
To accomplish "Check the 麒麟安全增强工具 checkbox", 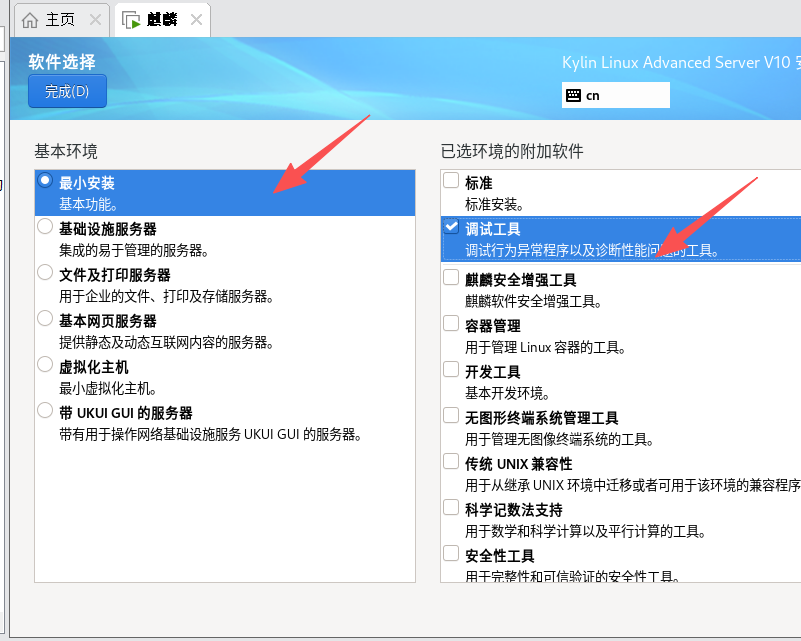I will pyautogui.click(x=451, y=277).
